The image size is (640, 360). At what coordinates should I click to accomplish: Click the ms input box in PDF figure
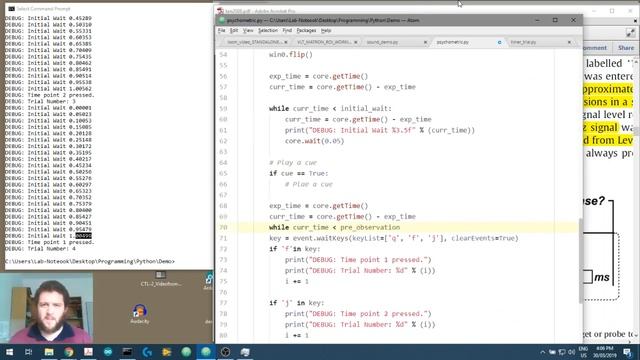click(588, 276)
